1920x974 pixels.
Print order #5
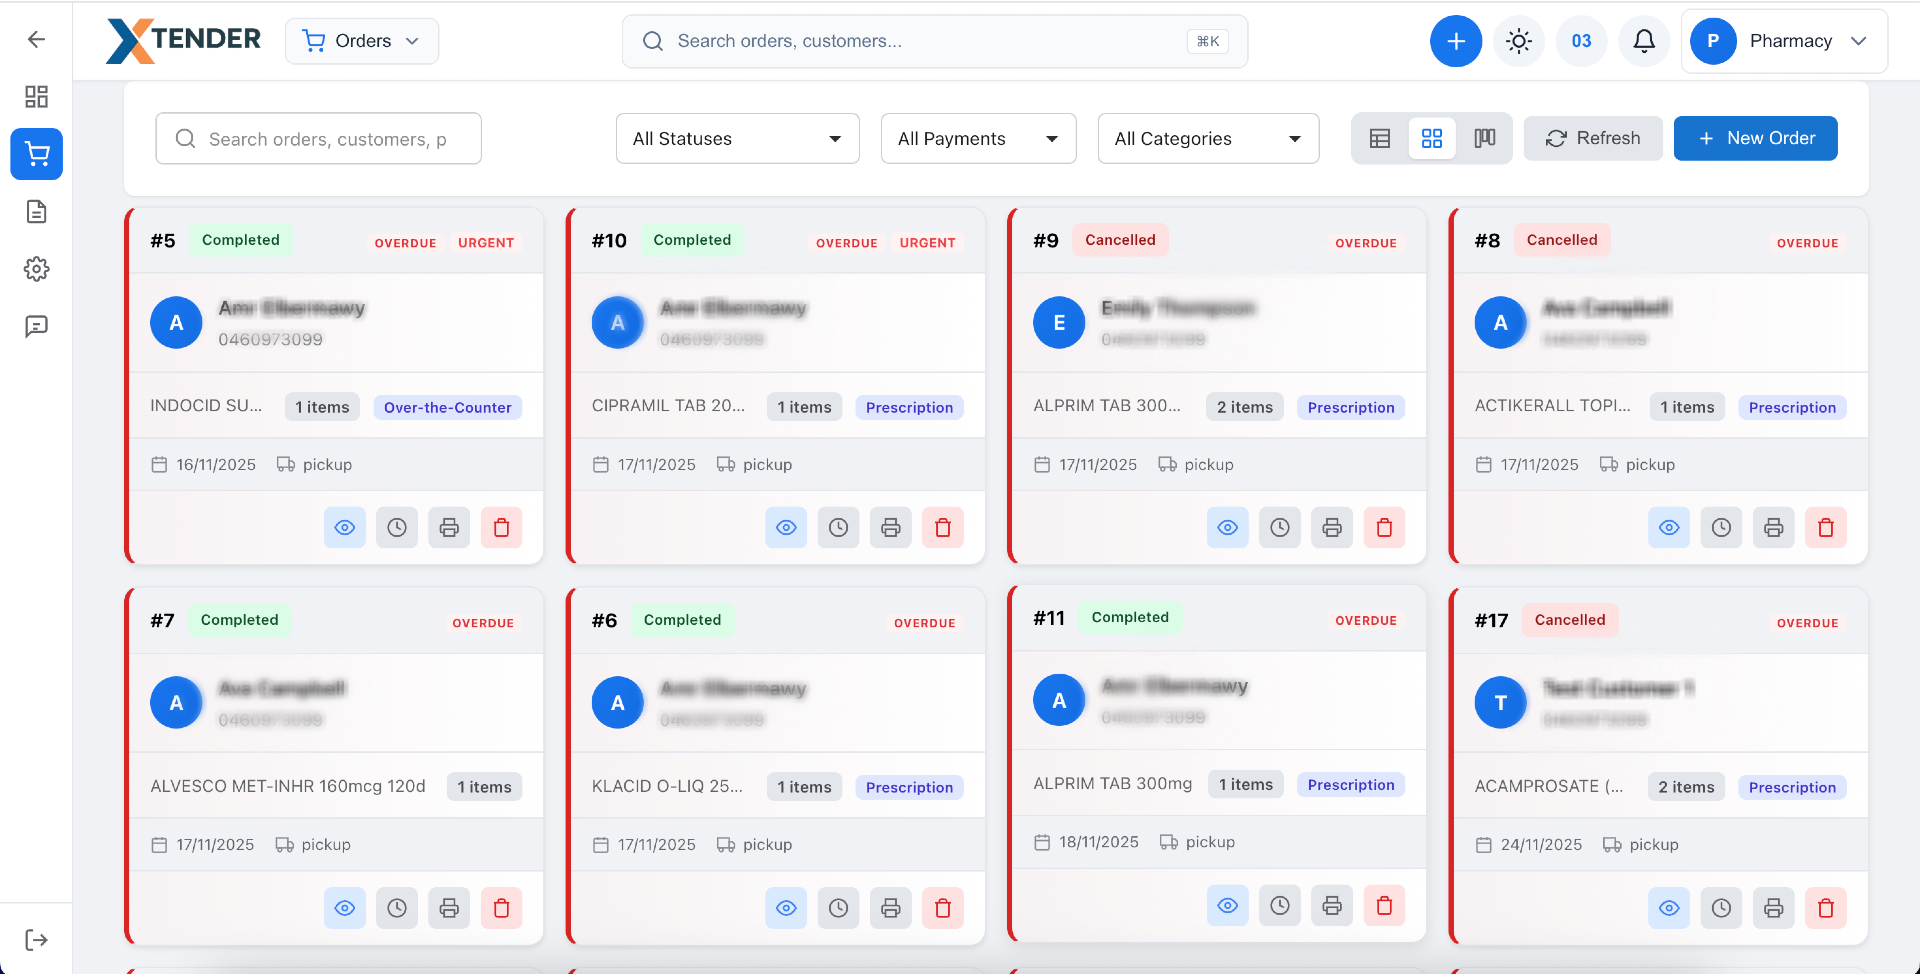[449, 527]
